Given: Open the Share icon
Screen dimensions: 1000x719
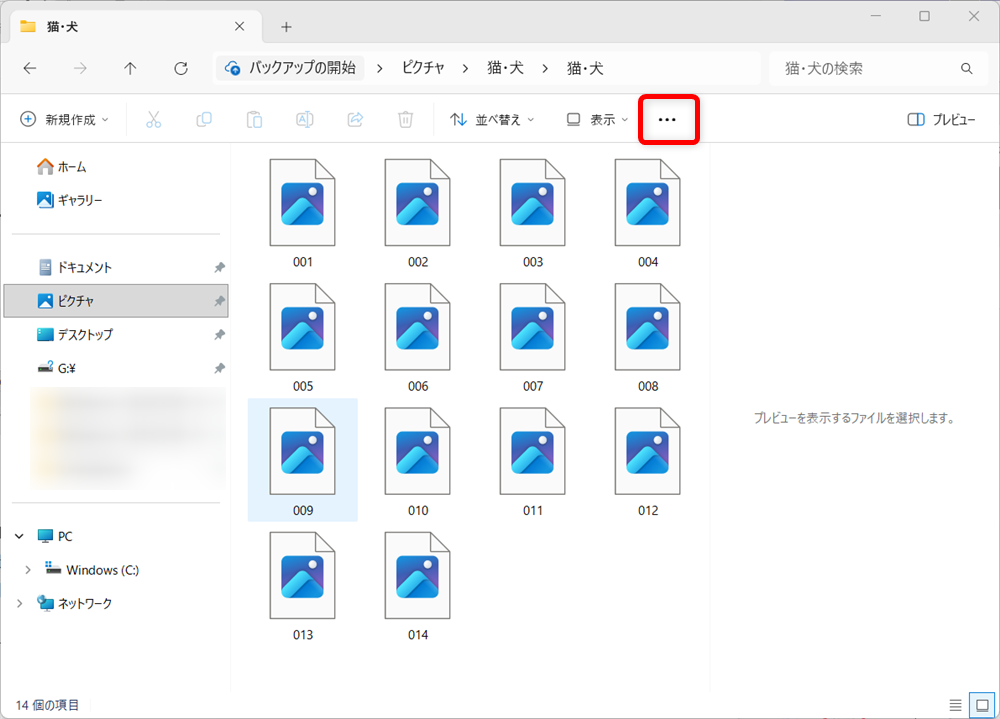Looking at the screenshot, I should coord(354,119).
